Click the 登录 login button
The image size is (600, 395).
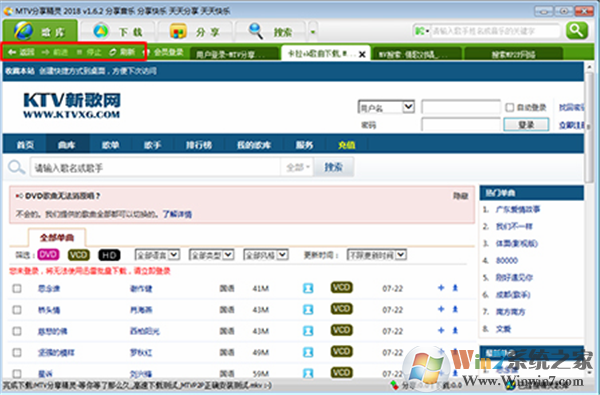[526, 124]
